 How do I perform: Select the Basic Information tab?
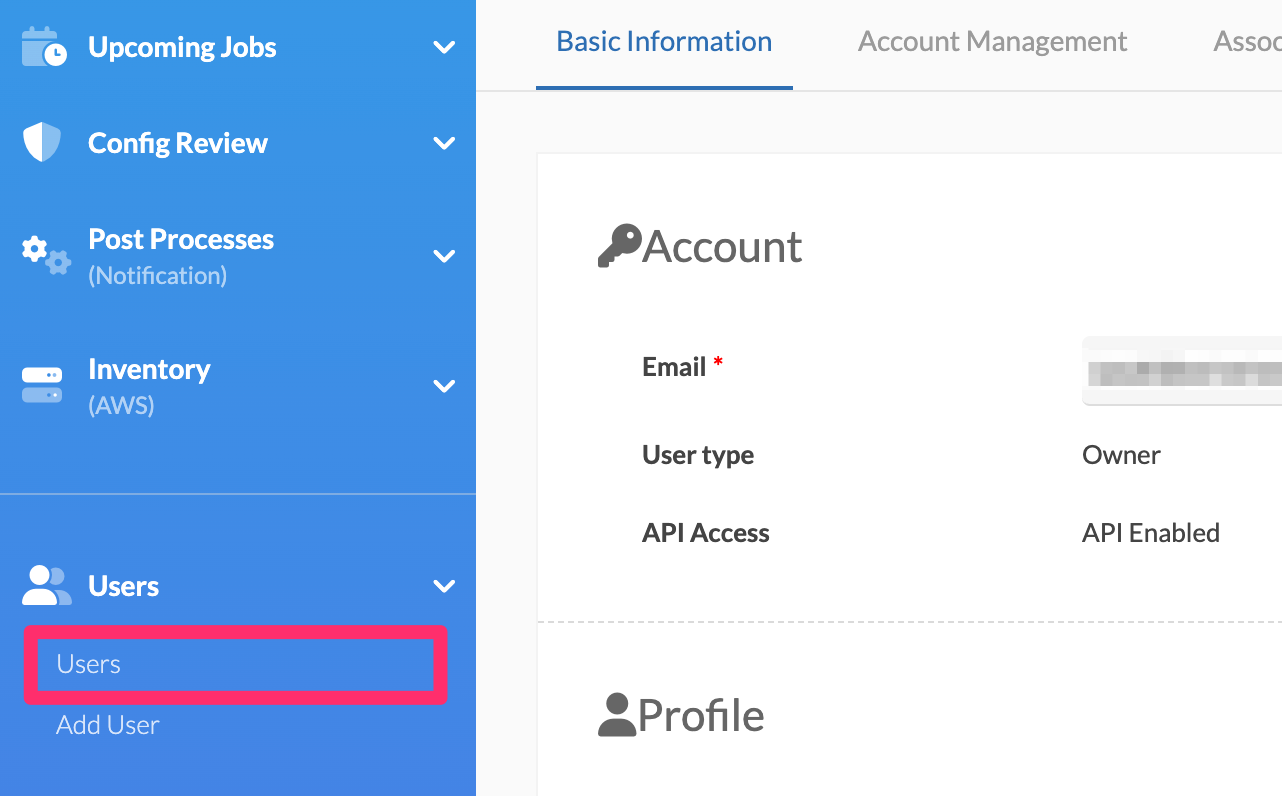tap(663, 41)
